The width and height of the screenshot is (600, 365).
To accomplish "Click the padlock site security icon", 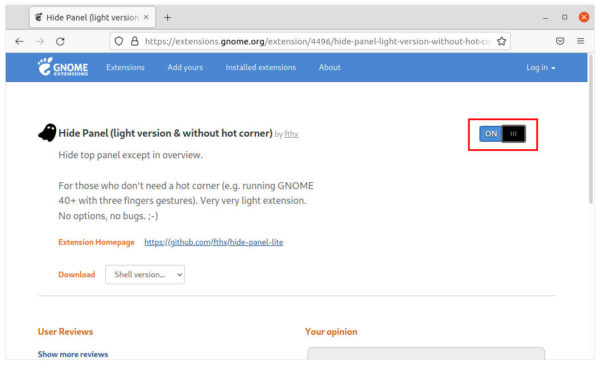I will pyautogui.click(x=134, y=41).
